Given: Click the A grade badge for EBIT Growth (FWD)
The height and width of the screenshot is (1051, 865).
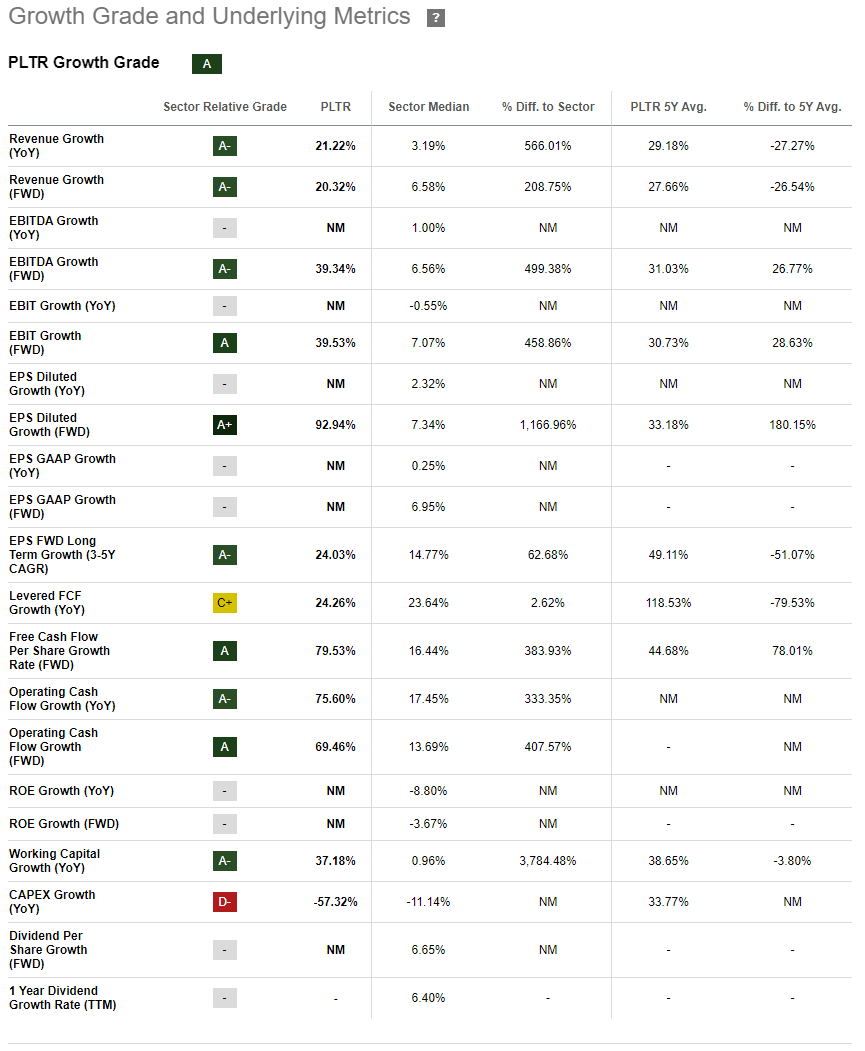Looking at the screenshot, I should point(225,343).
